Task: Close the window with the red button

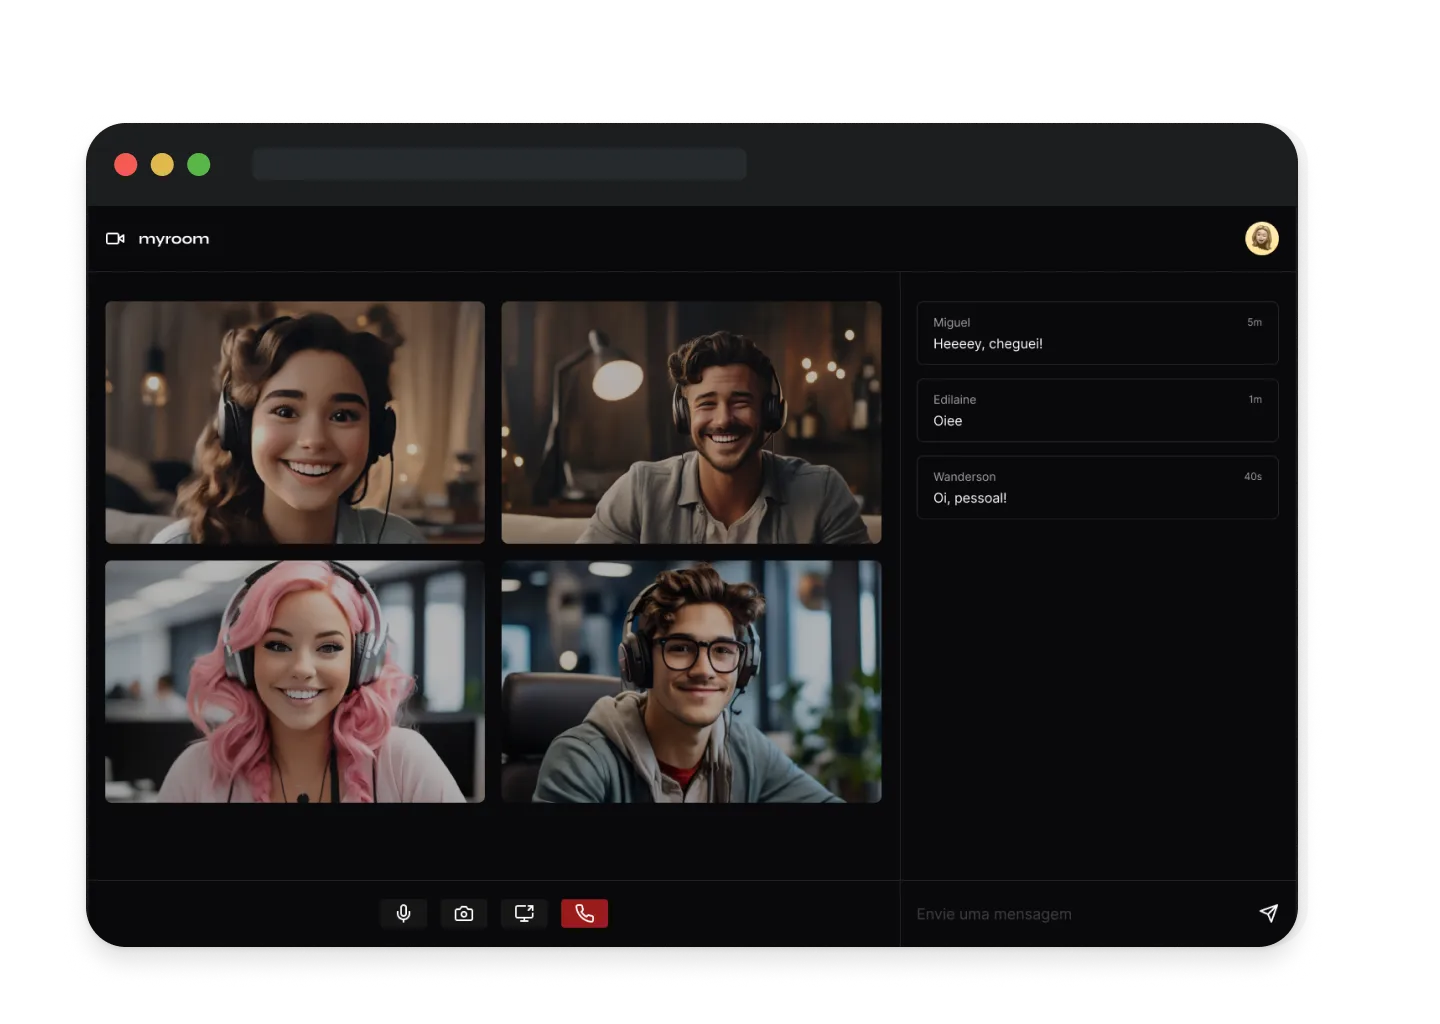Action: pos(126,164)
